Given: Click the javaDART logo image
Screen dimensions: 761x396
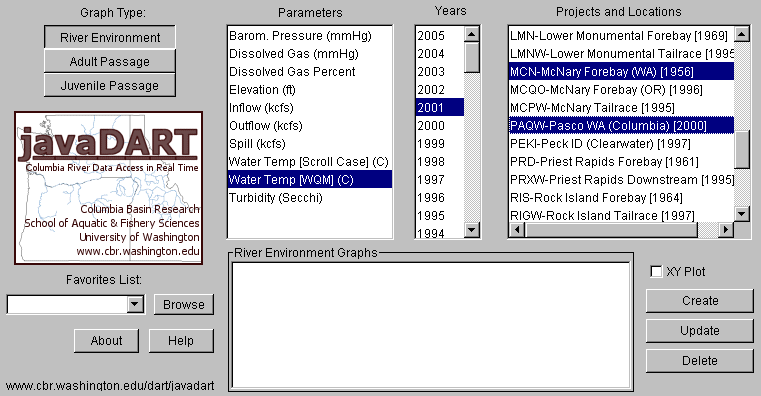Looking at the screenshot, I should [x=109, y=188].
